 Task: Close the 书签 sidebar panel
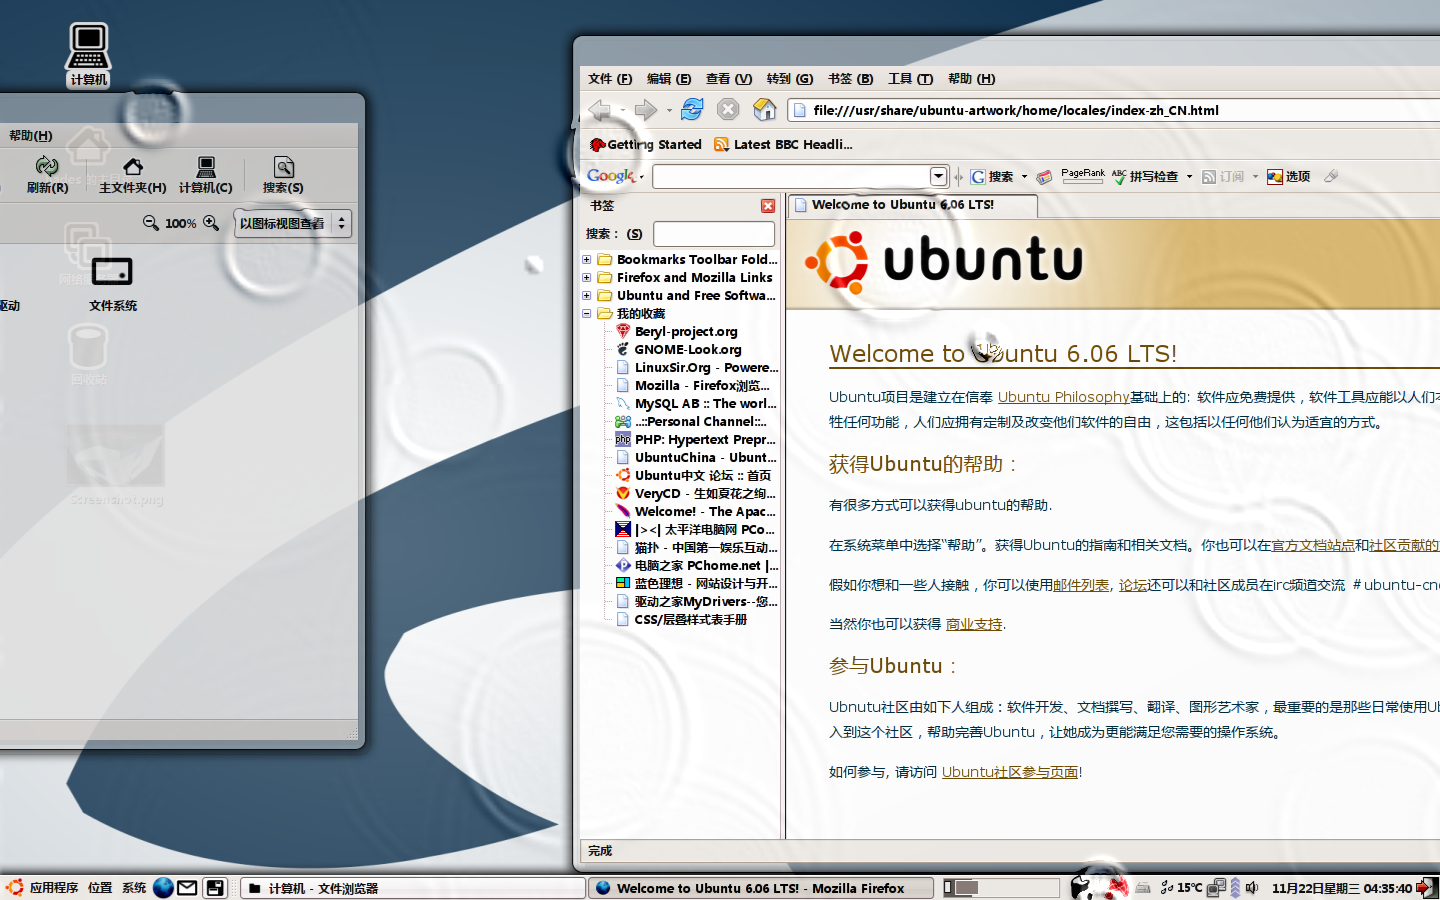tap(768, 206)
